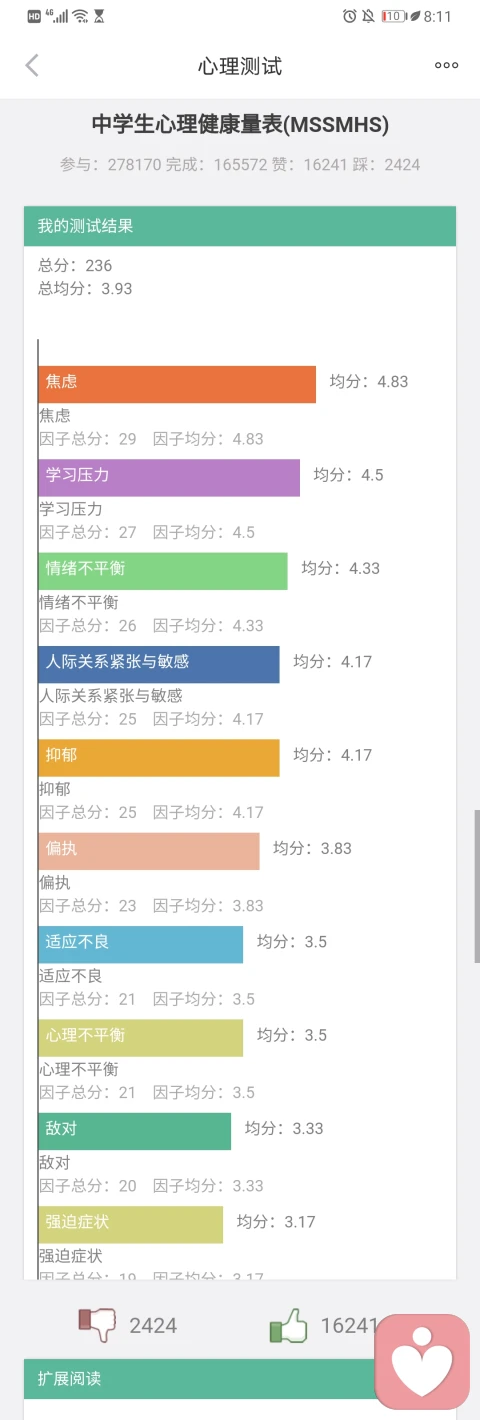The width and height of the screenshot is (480, 1420).
Task: Tap the light blue 适应不良 bar
Action: coord(141,944)
